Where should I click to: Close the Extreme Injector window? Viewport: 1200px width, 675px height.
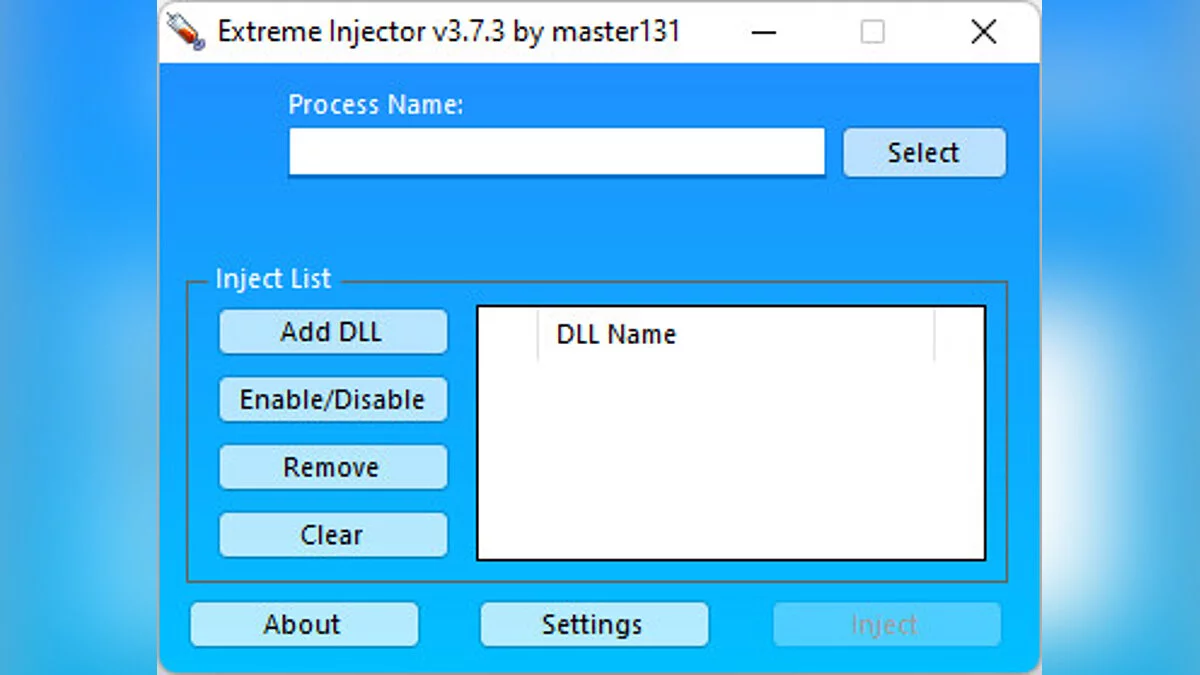[x=983, y=32]
